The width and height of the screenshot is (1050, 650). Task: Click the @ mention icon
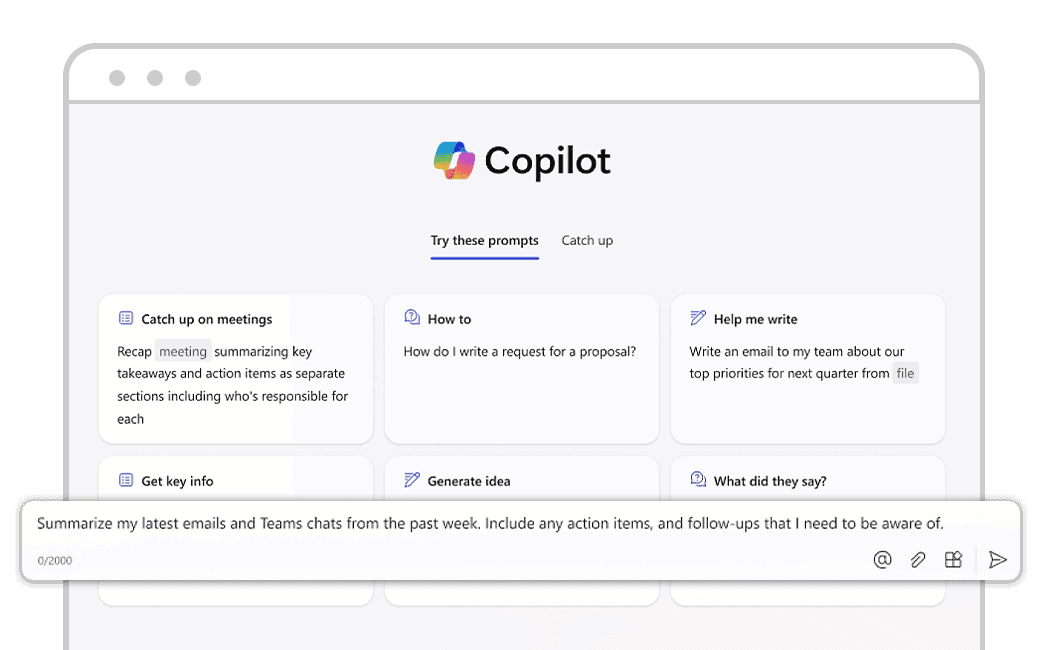tap(882, 560)
